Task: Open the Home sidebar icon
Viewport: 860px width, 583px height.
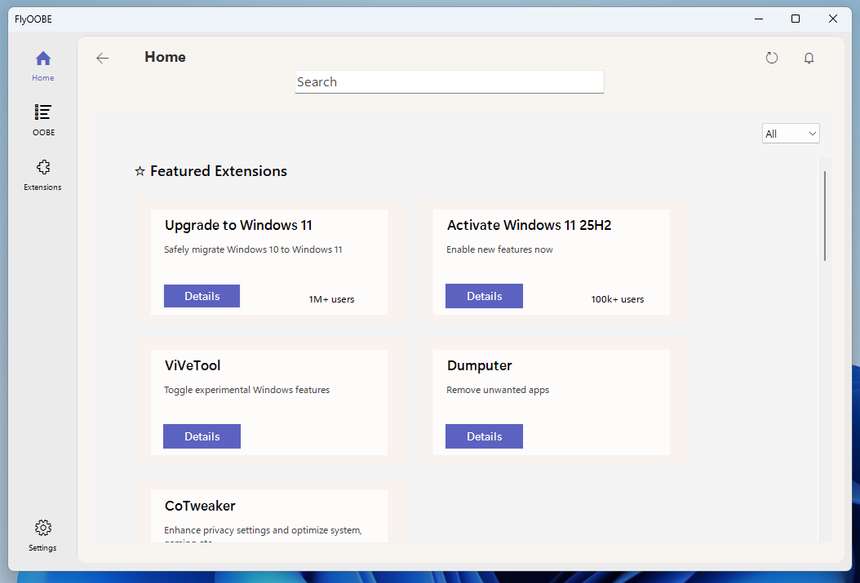Action: pos(43,60)
